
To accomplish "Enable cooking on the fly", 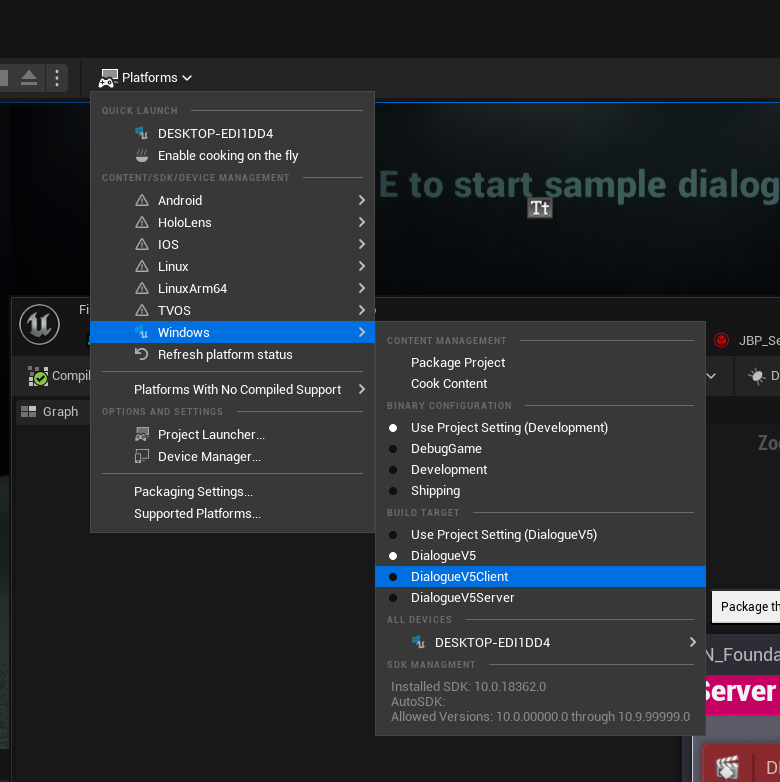I will [x=228, y=156].
